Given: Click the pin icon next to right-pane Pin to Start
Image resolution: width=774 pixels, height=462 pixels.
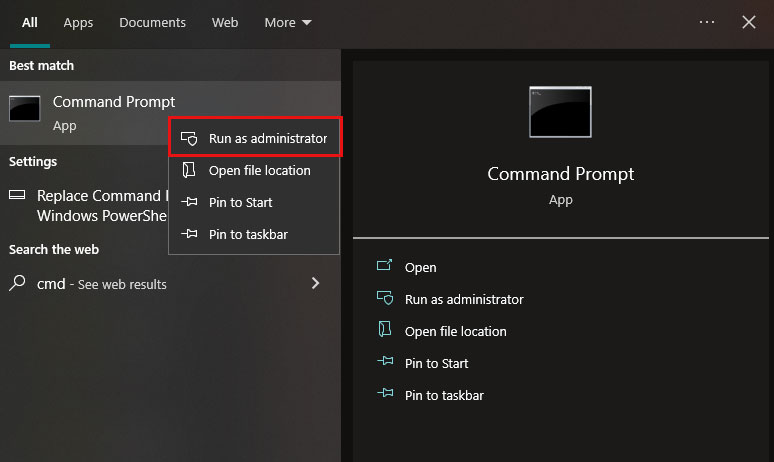Looking at the screenshot, I should [385, 361].
